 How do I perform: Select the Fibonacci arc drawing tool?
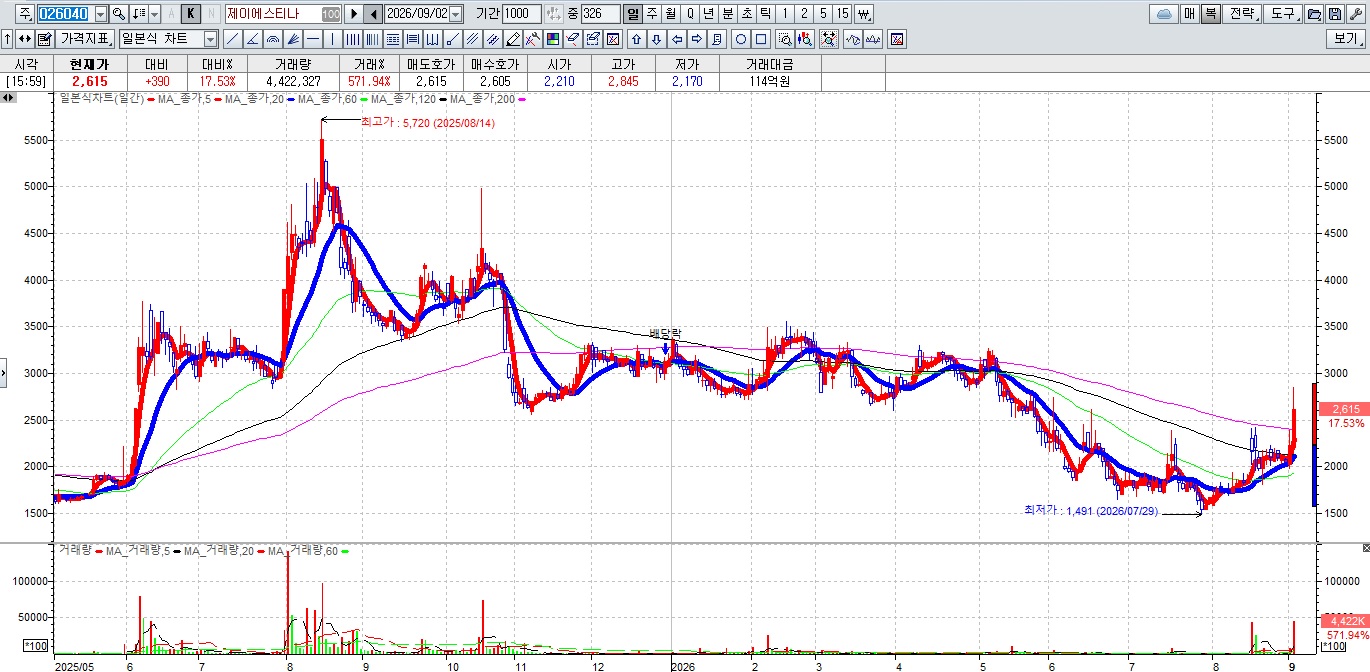[272, 39]
